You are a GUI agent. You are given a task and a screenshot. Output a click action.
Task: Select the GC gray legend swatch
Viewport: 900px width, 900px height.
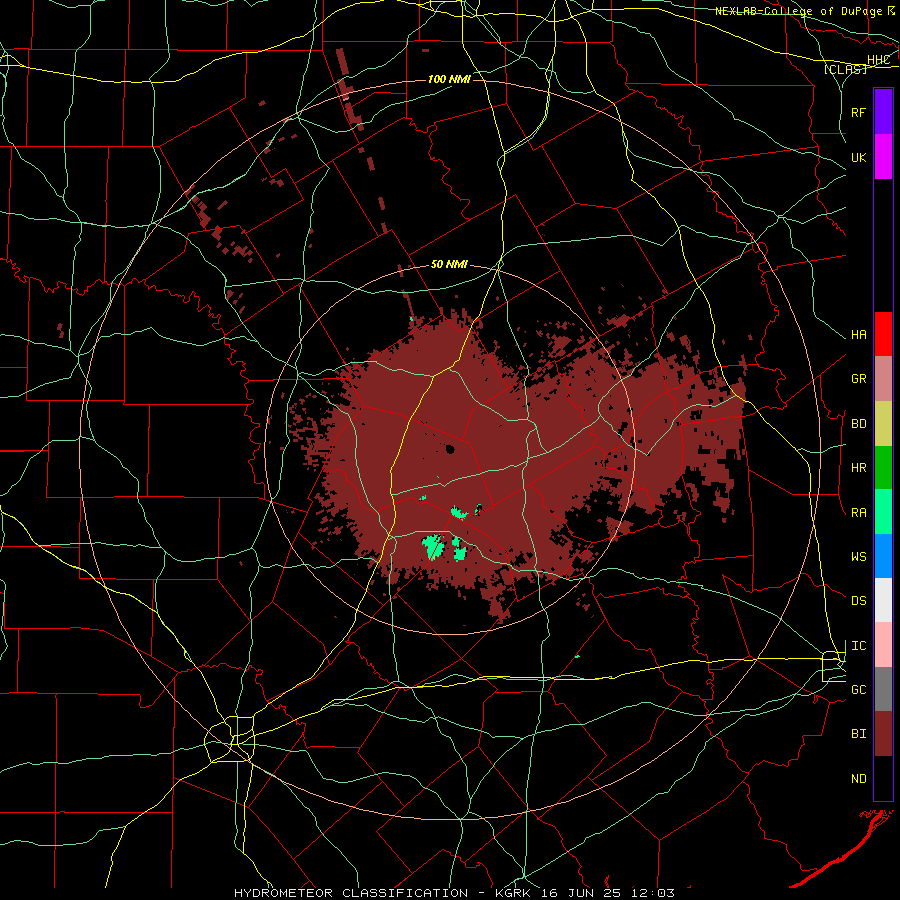click(x=883, y=689)
